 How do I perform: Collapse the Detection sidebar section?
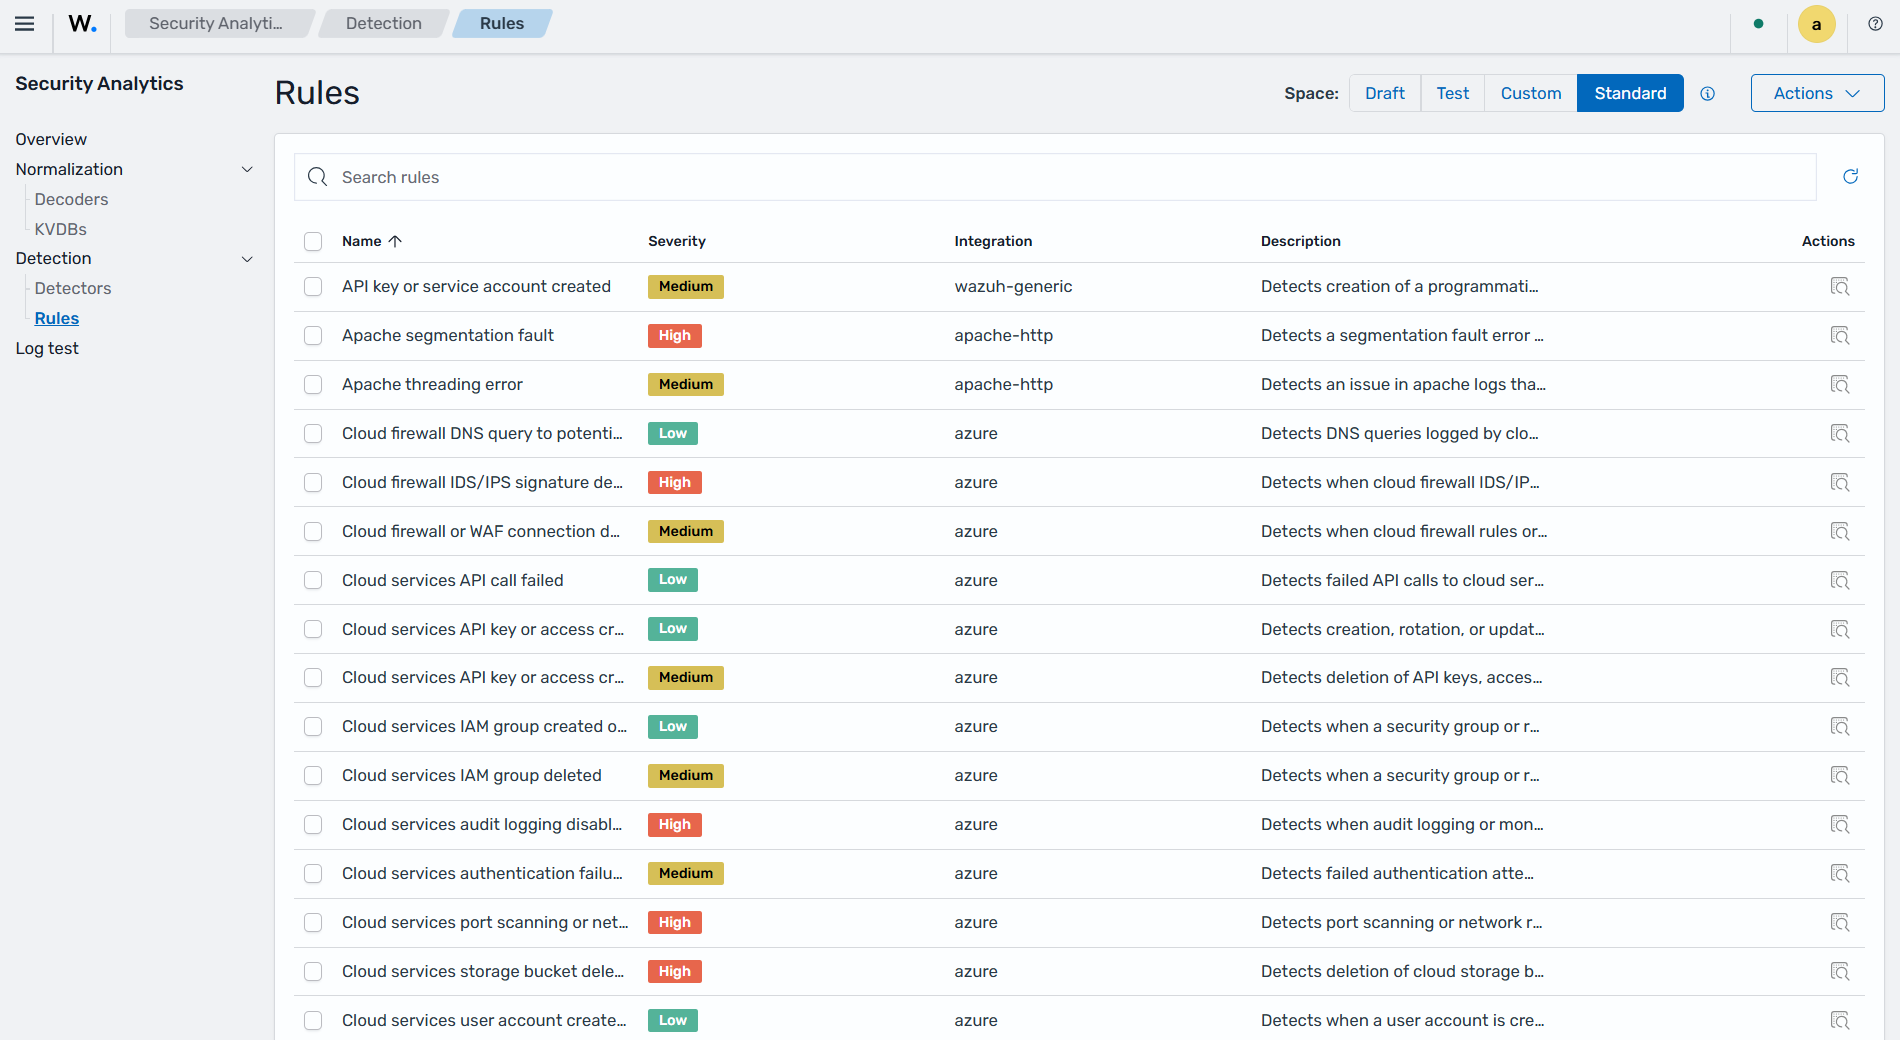(x=247, y=259)
